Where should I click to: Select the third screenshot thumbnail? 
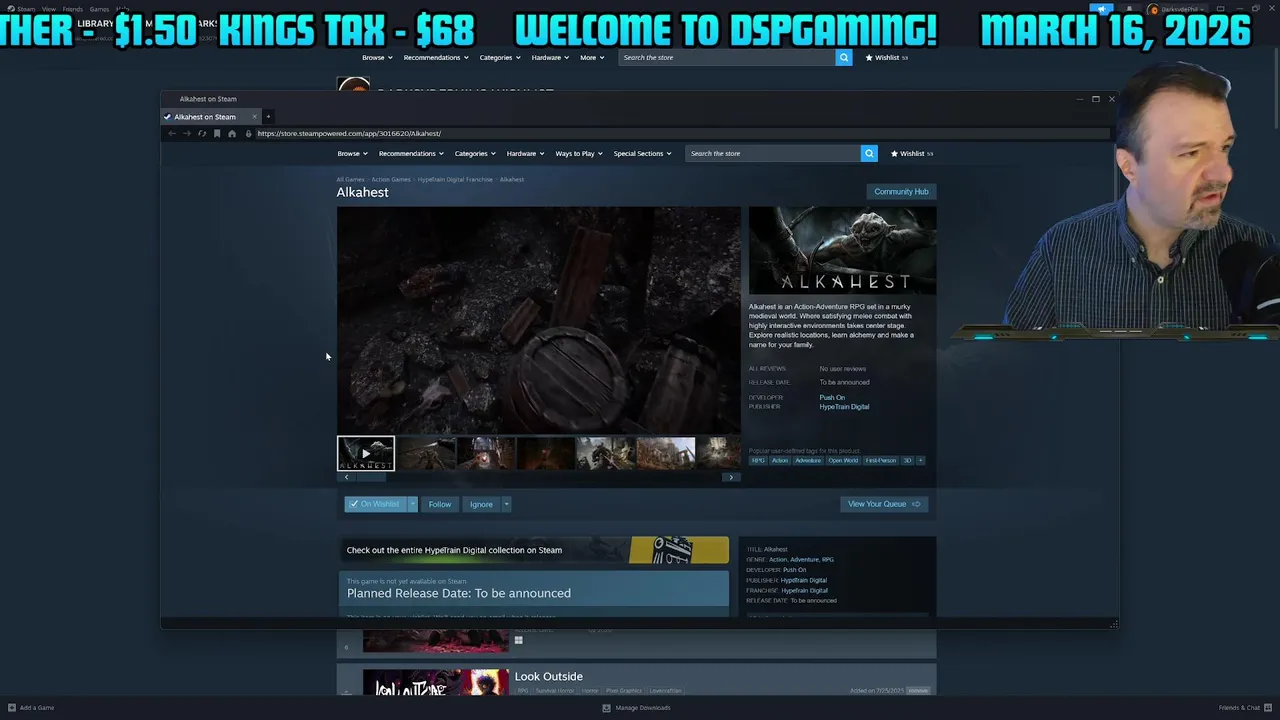pyautogui.click(x=486, y=453)
